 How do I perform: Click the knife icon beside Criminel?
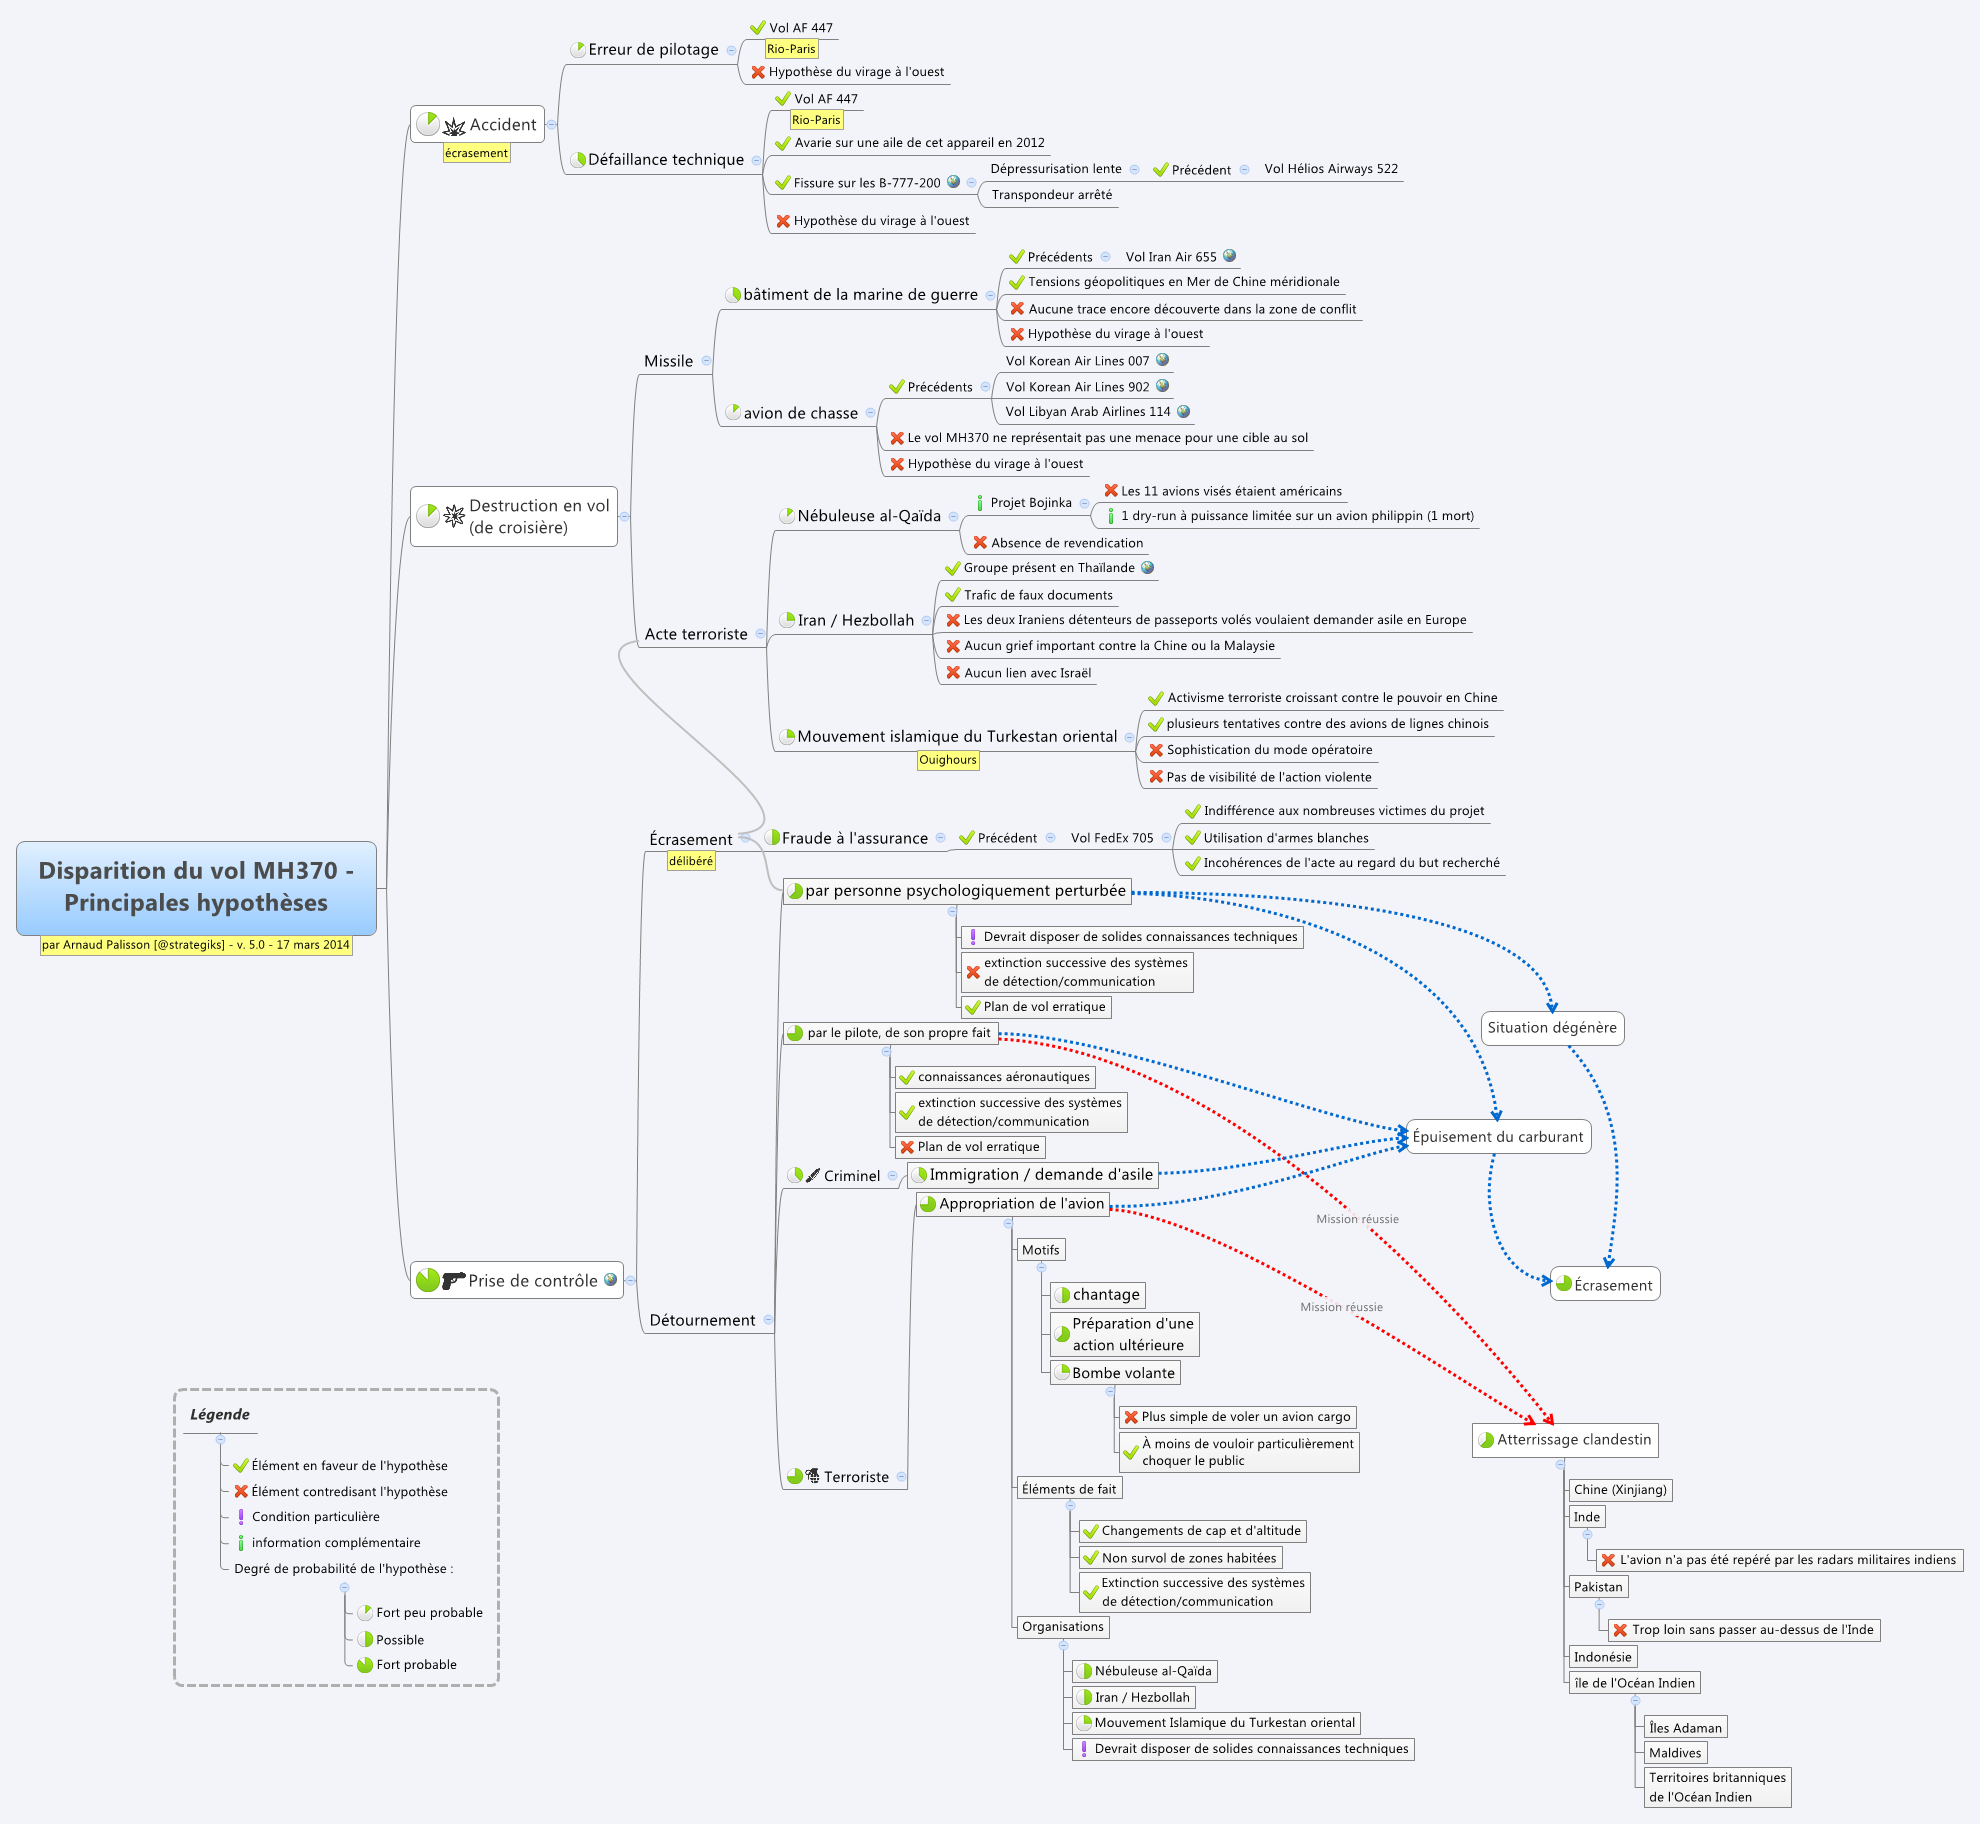pyautogui.click(x=813, y=1176)
